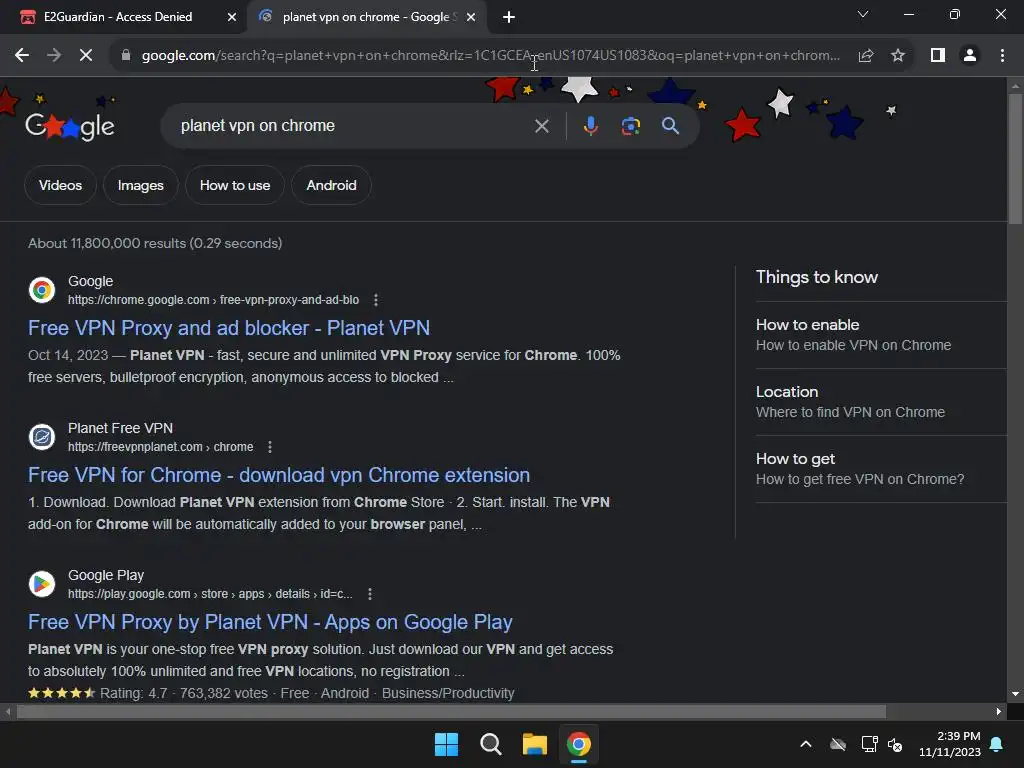Image resolution: width=1024 pixels, height=768 pixels.
Task: Filter results by Images
Action: (x=140, y=185)
